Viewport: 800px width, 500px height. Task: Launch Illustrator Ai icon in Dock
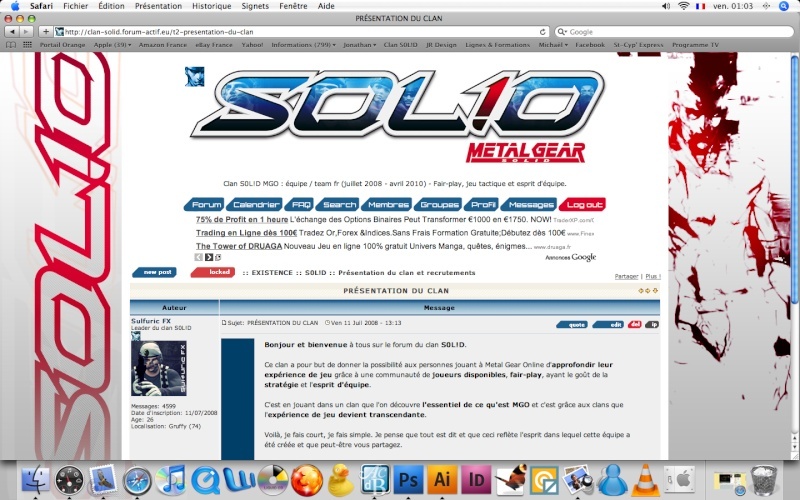click(x=442, y=480)
